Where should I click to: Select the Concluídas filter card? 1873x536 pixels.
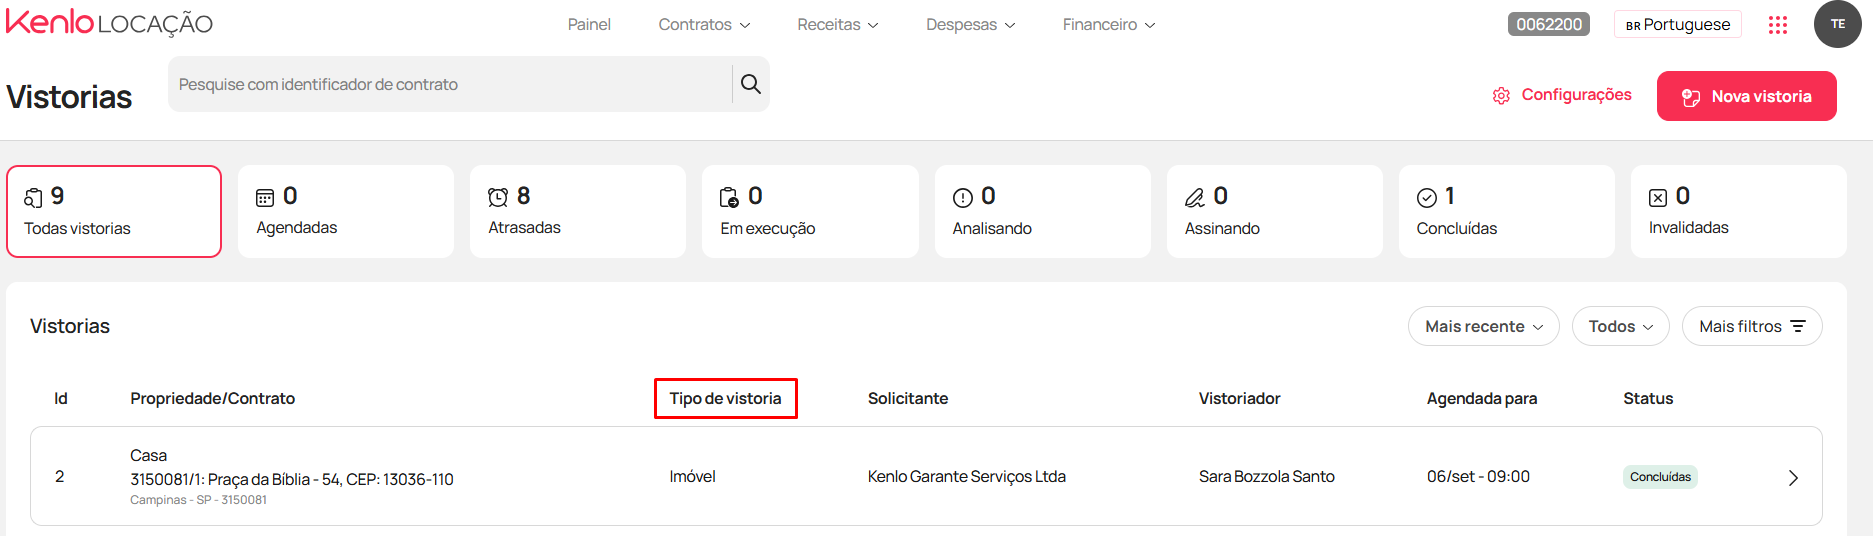point(1507,211)
